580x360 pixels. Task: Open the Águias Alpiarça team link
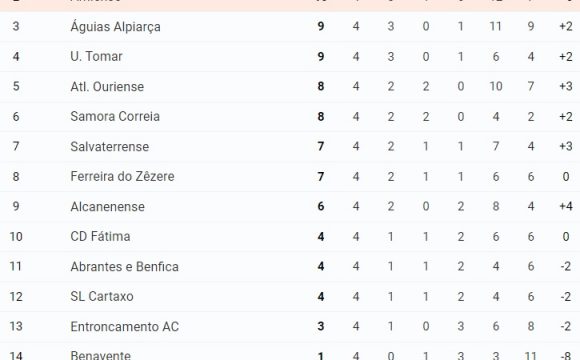[x=115, y=27]
